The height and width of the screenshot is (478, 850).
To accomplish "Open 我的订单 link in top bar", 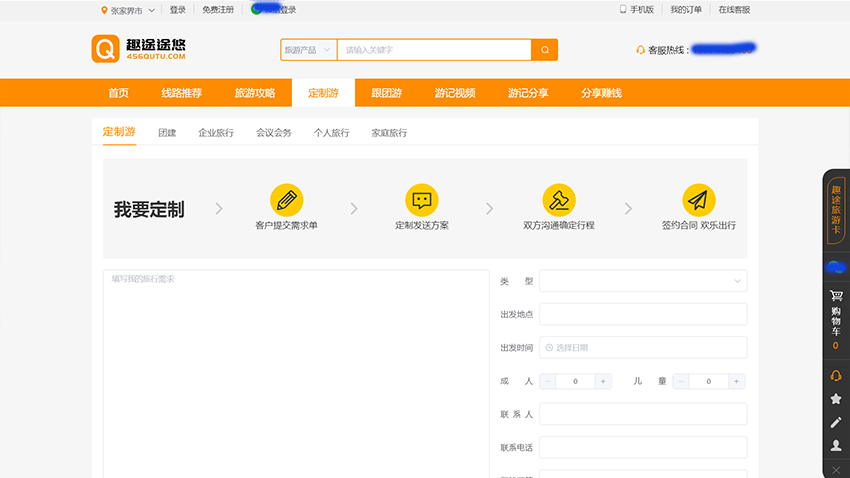I will (x=686, y=10).
